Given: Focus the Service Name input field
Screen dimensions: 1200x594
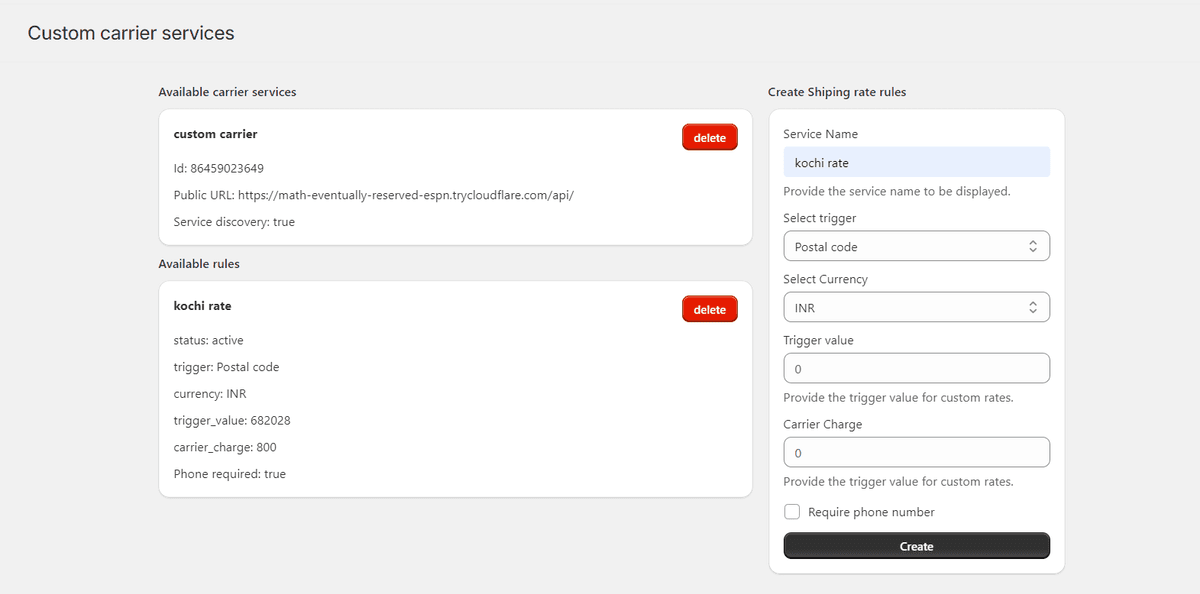Looking at the screenshot, I should (916, 162).
